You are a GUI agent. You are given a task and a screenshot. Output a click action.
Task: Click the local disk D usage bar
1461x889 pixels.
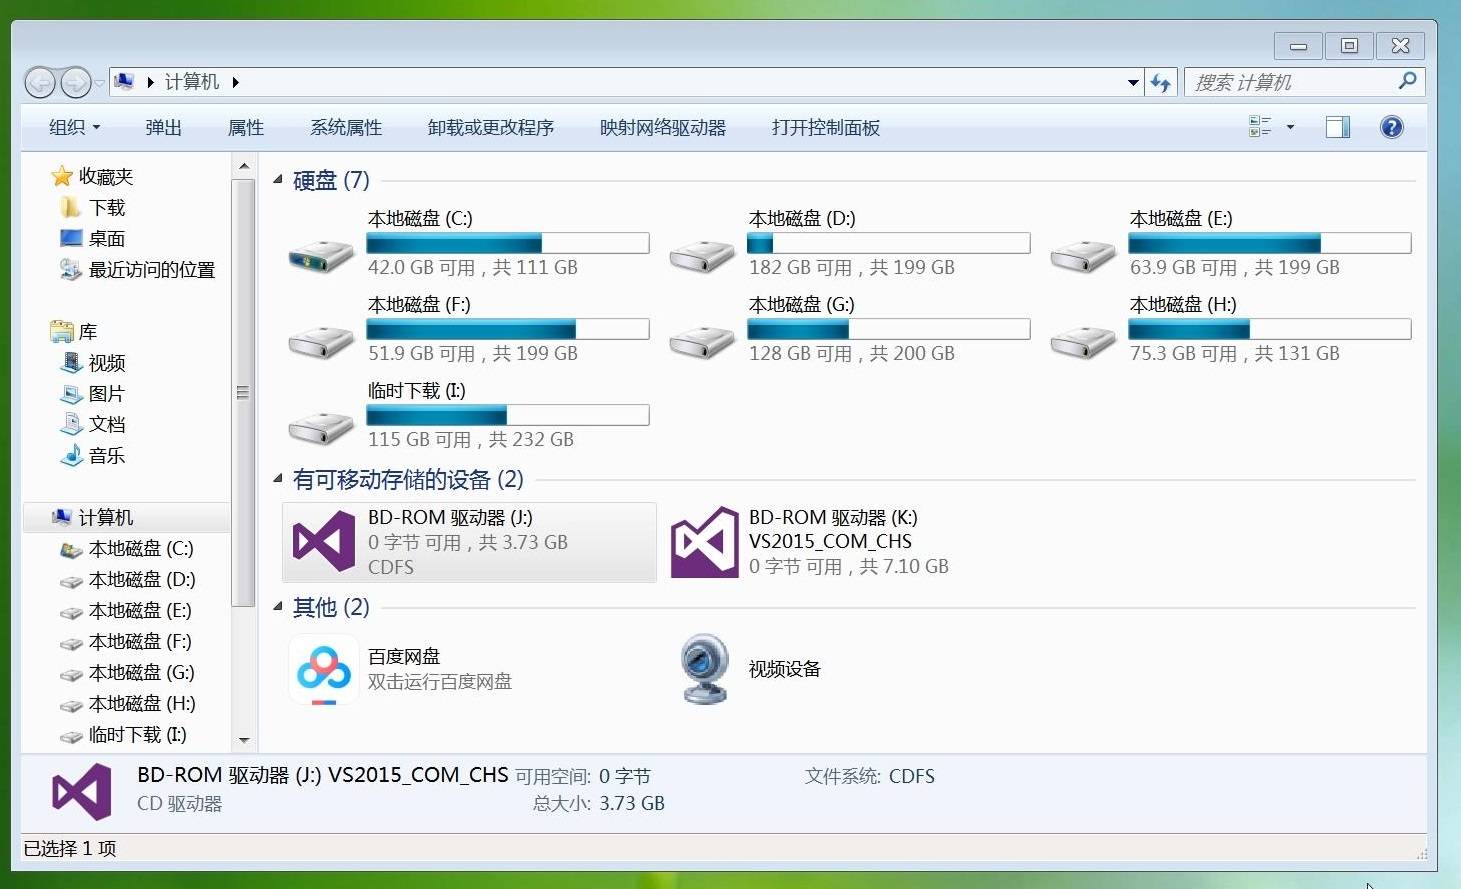pos(889,243)
